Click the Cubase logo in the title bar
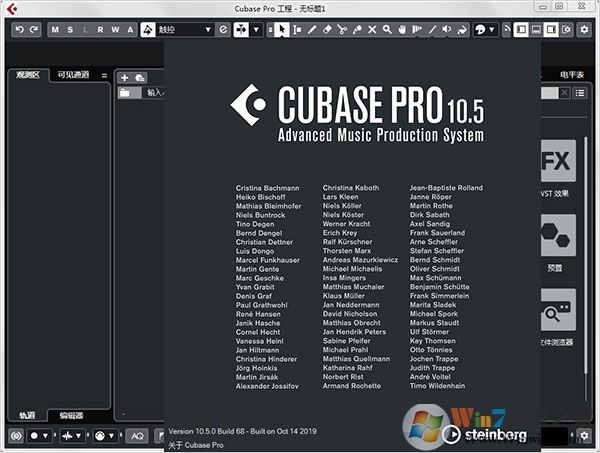This screenshot has width=600, height=453. 12,8
